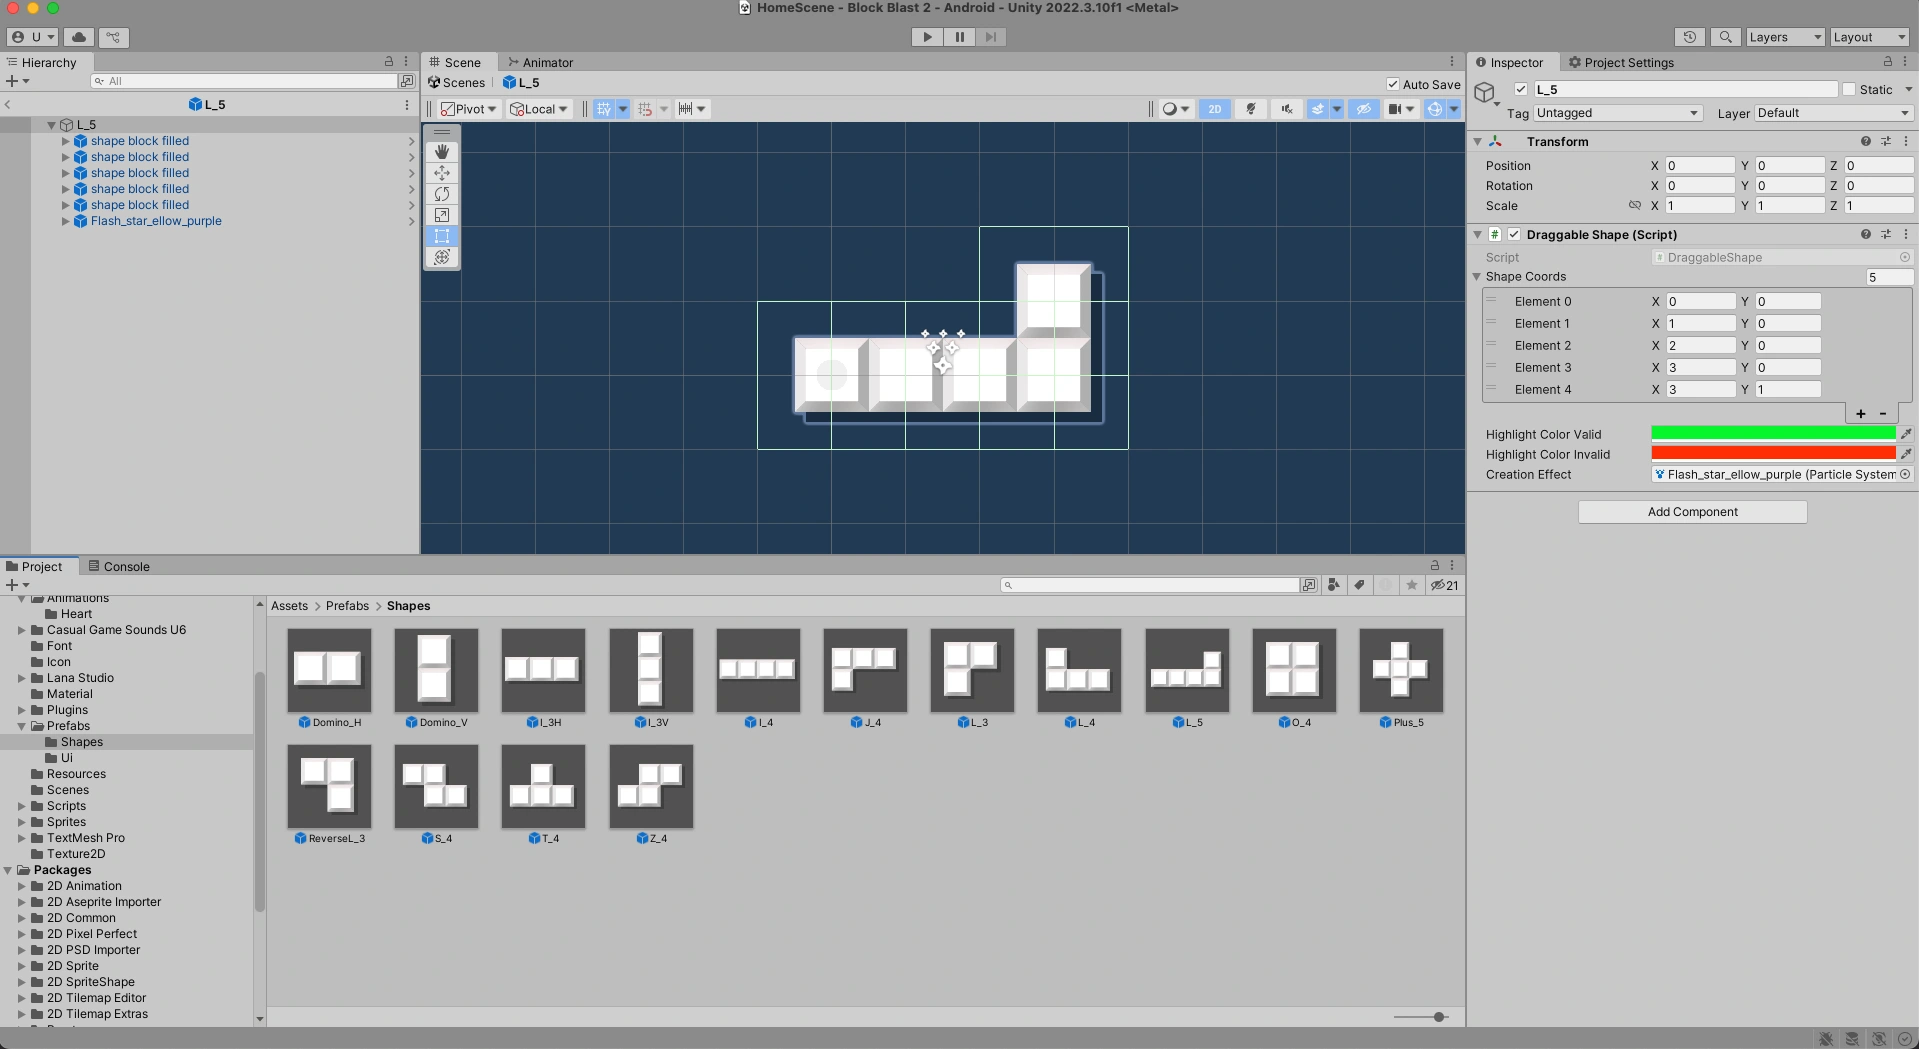Viewport: 1919px width, 1049px height.
Task: Open Project search by label filter
Action: 1359,585
